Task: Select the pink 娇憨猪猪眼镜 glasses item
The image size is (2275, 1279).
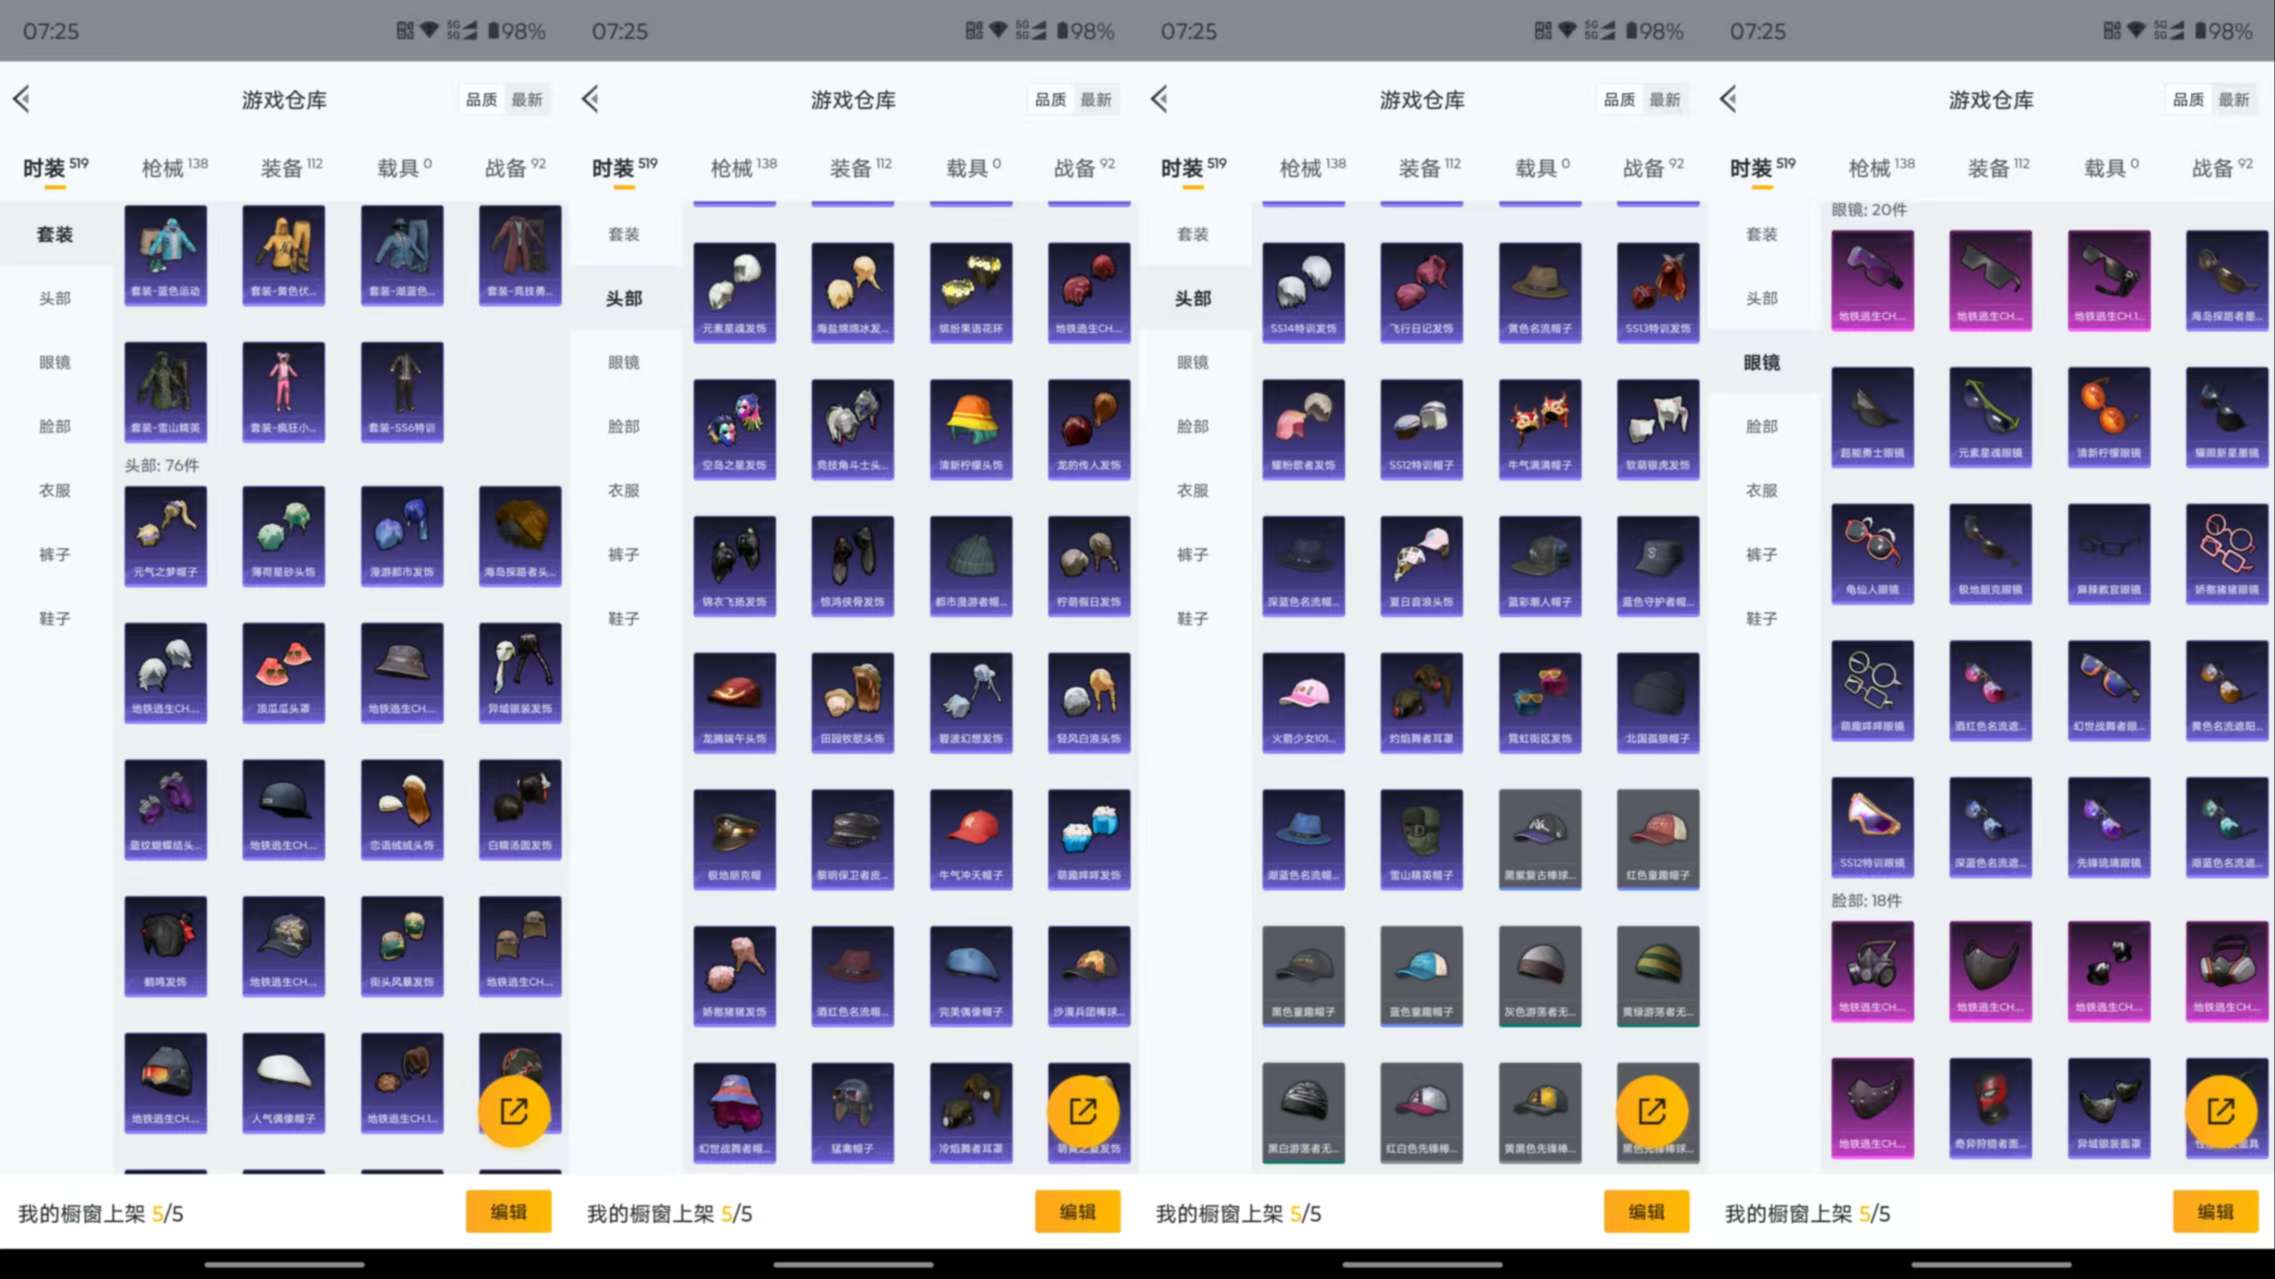Action: (2226, 553)
